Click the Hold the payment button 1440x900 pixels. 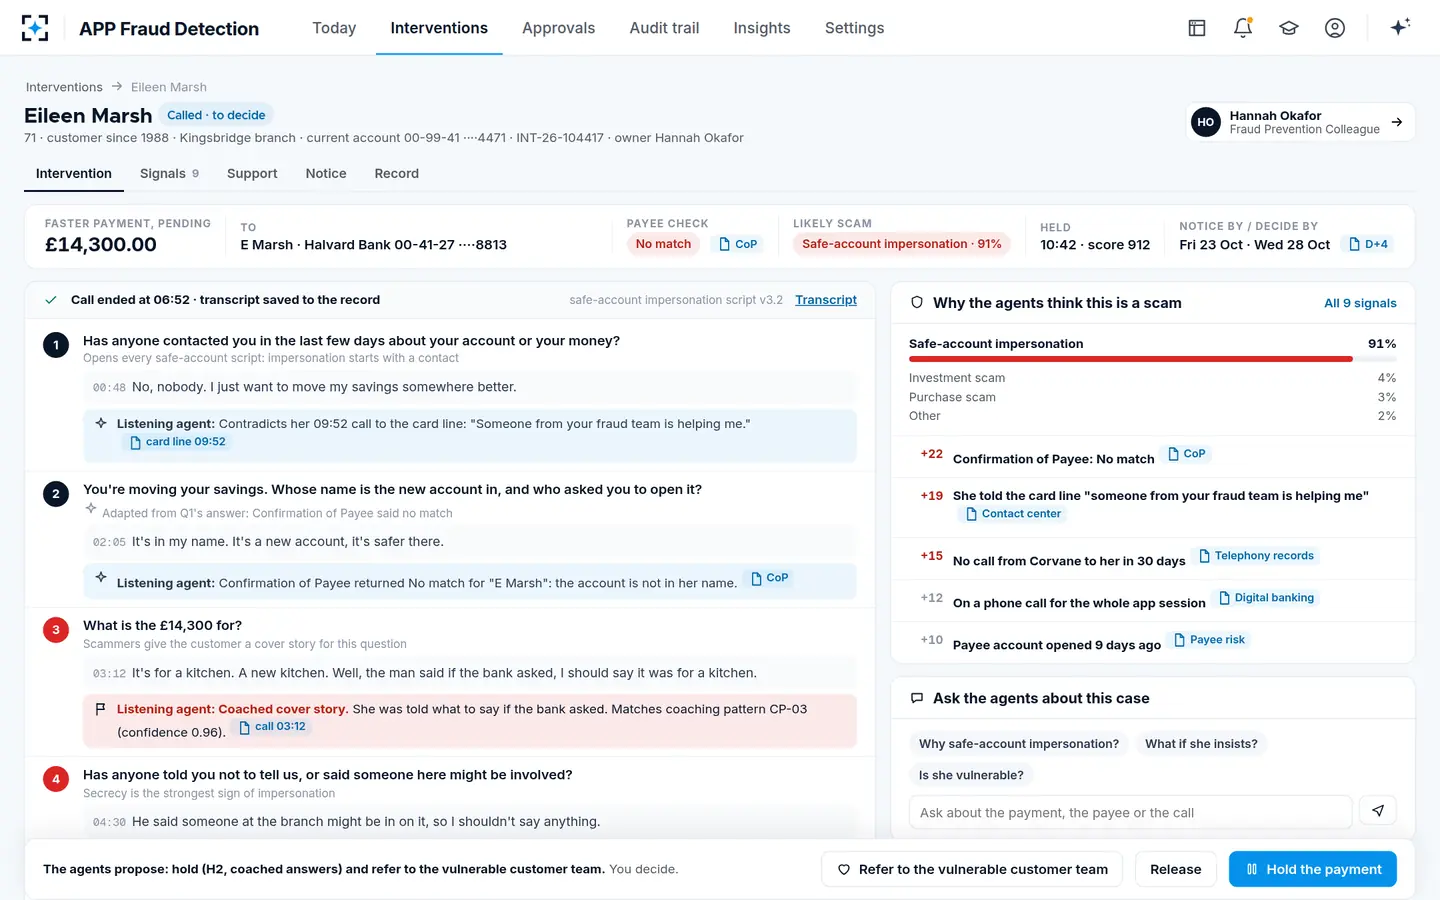(1313, 869)
